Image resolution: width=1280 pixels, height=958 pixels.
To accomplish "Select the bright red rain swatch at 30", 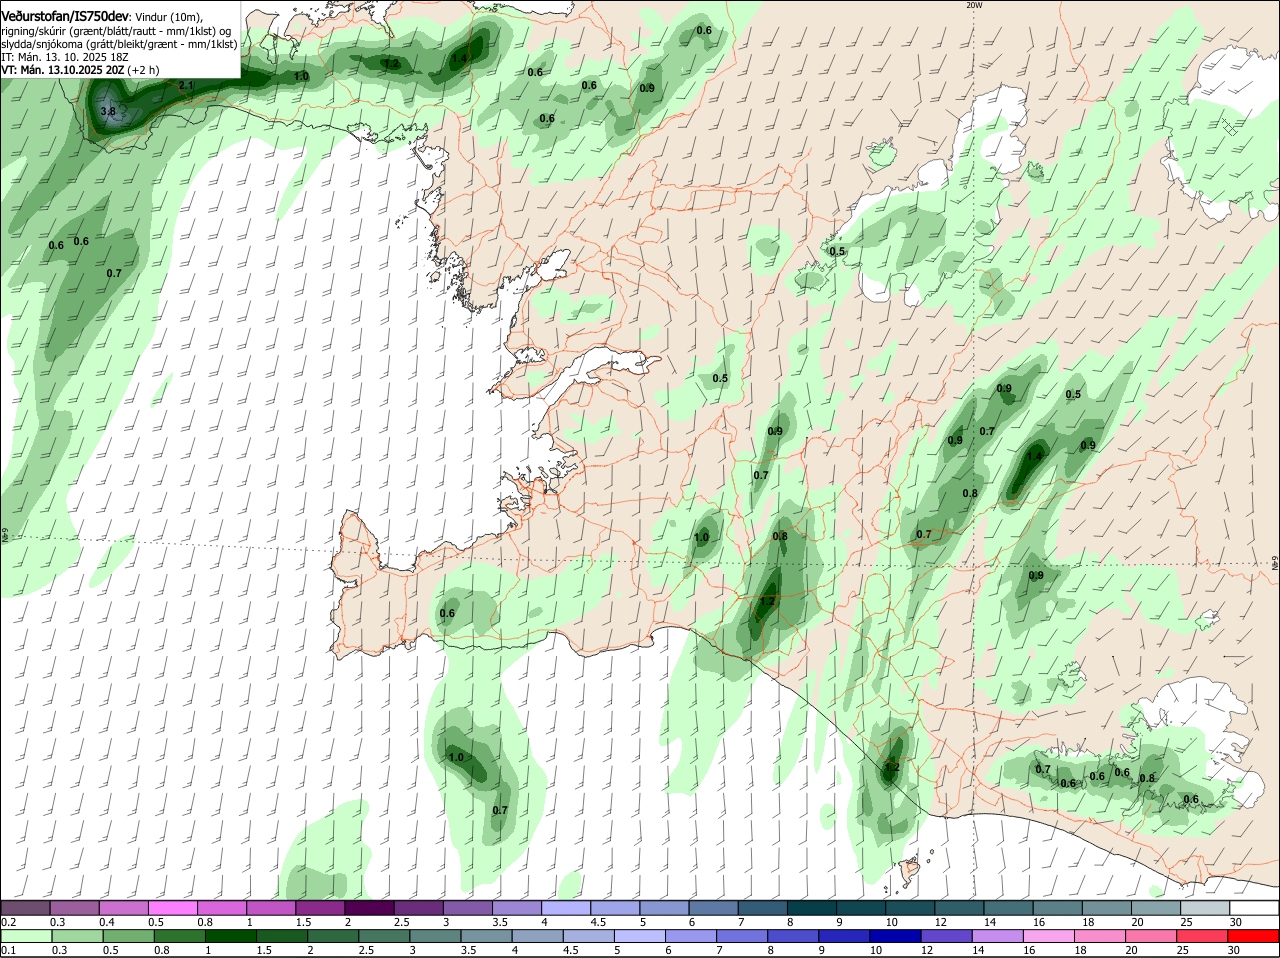I will [x=1254, y=937].
